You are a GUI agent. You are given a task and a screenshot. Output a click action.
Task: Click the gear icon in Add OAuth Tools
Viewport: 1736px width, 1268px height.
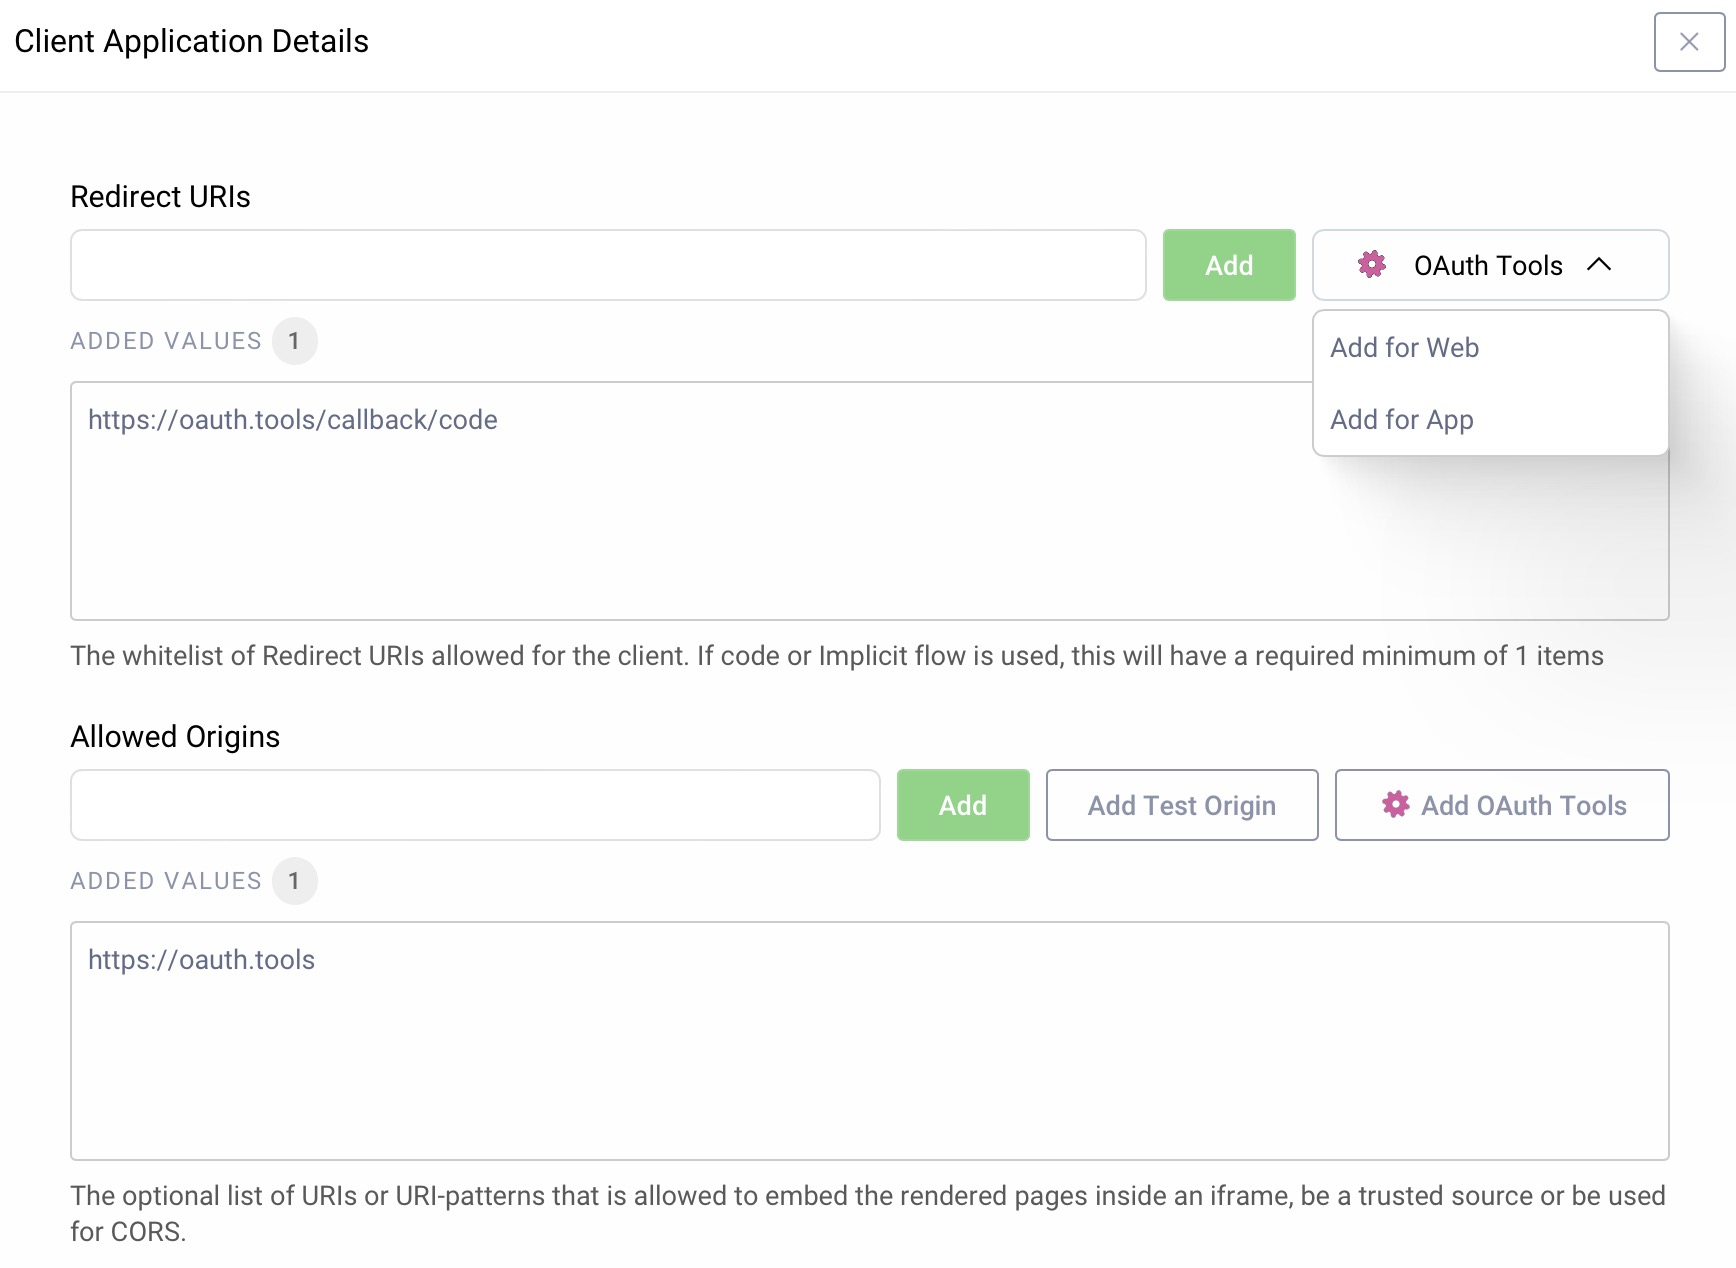tap(1395, 805)
